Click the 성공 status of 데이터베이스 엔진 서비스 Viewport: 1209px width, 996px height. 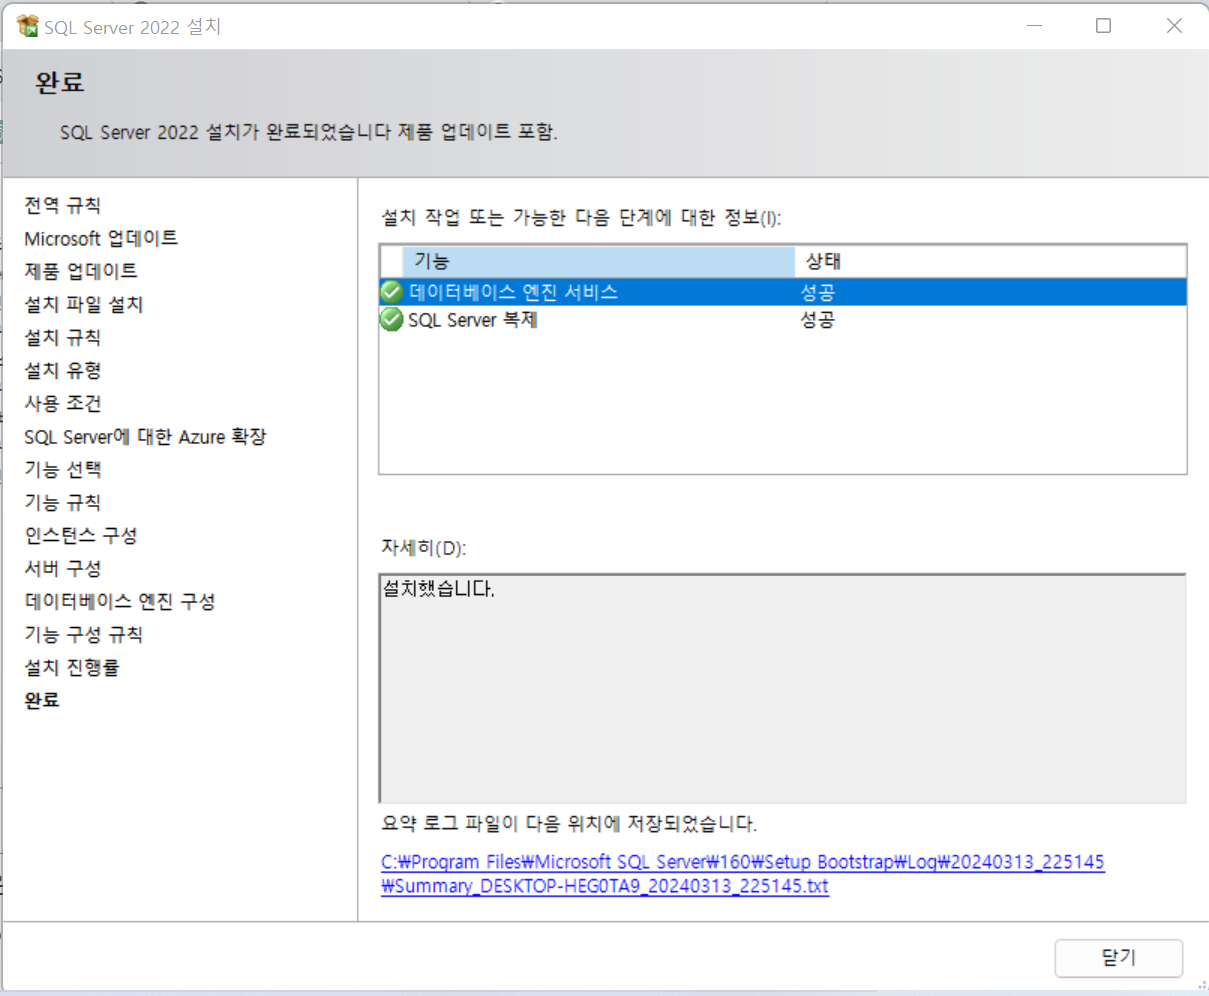point(817,292)
